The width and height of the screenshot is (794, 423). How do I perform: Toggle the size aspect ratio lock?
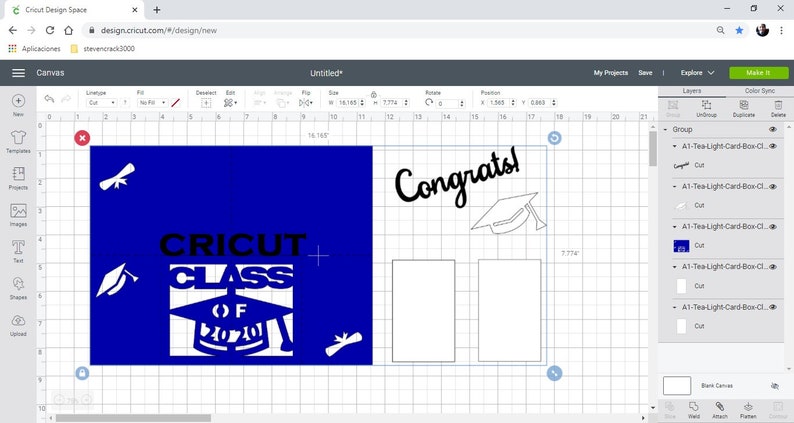point(374,95)
